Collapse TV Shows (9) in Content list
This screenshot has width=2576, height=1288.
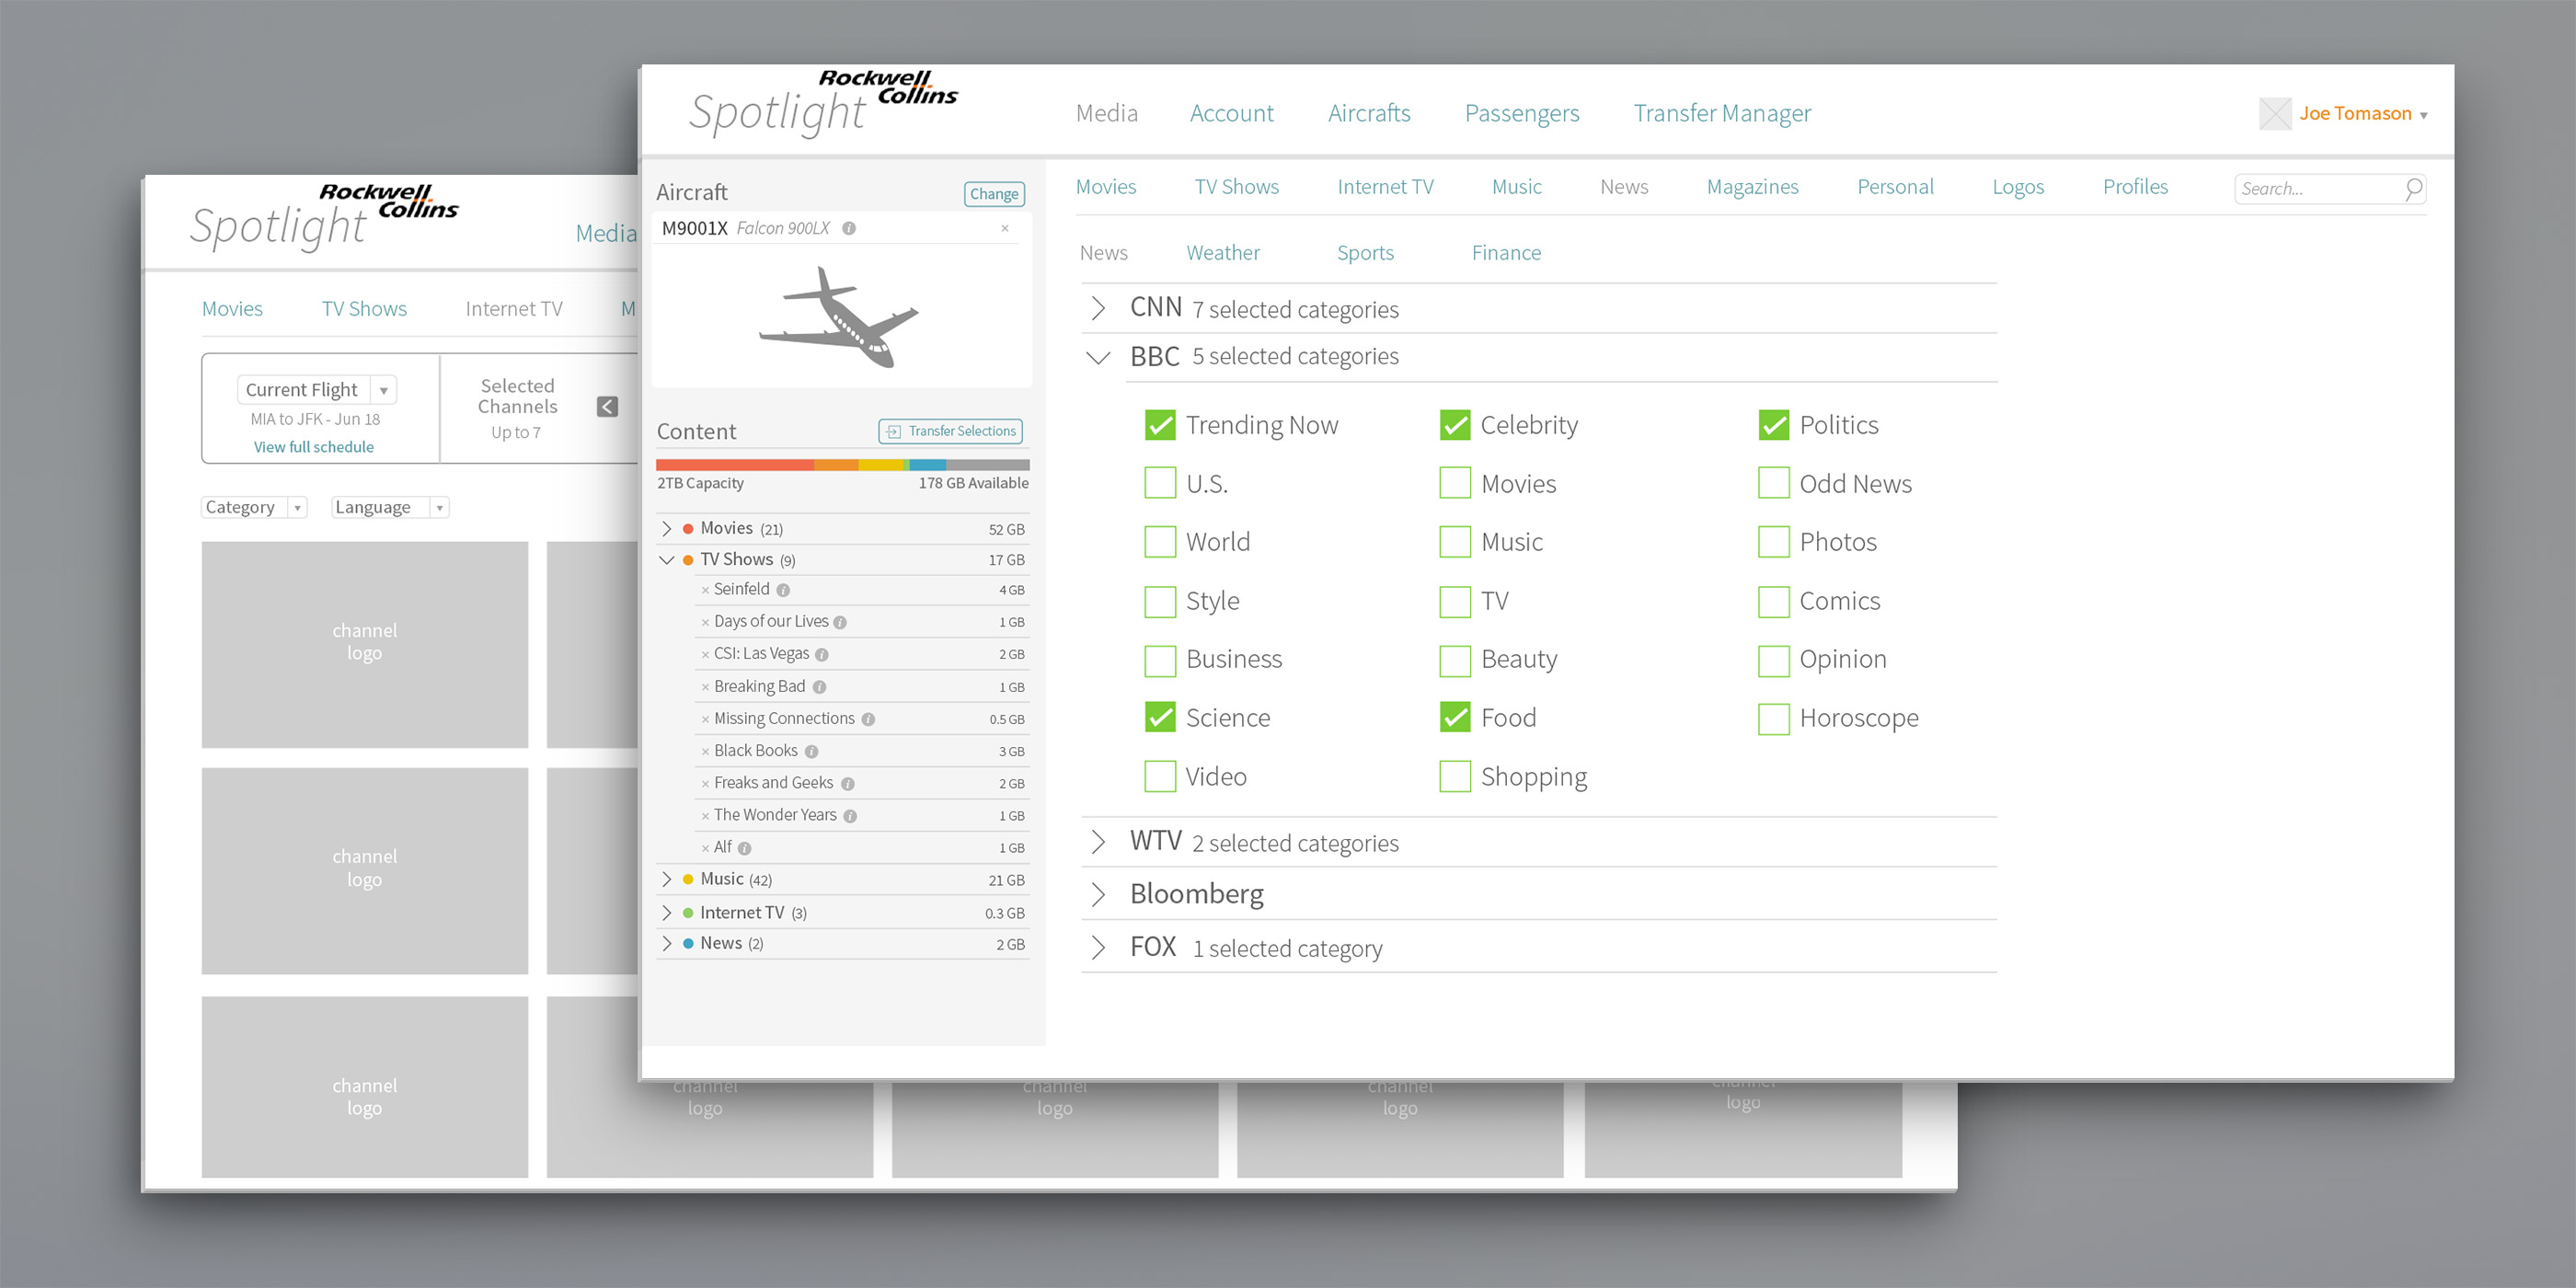tap(667, 560)
